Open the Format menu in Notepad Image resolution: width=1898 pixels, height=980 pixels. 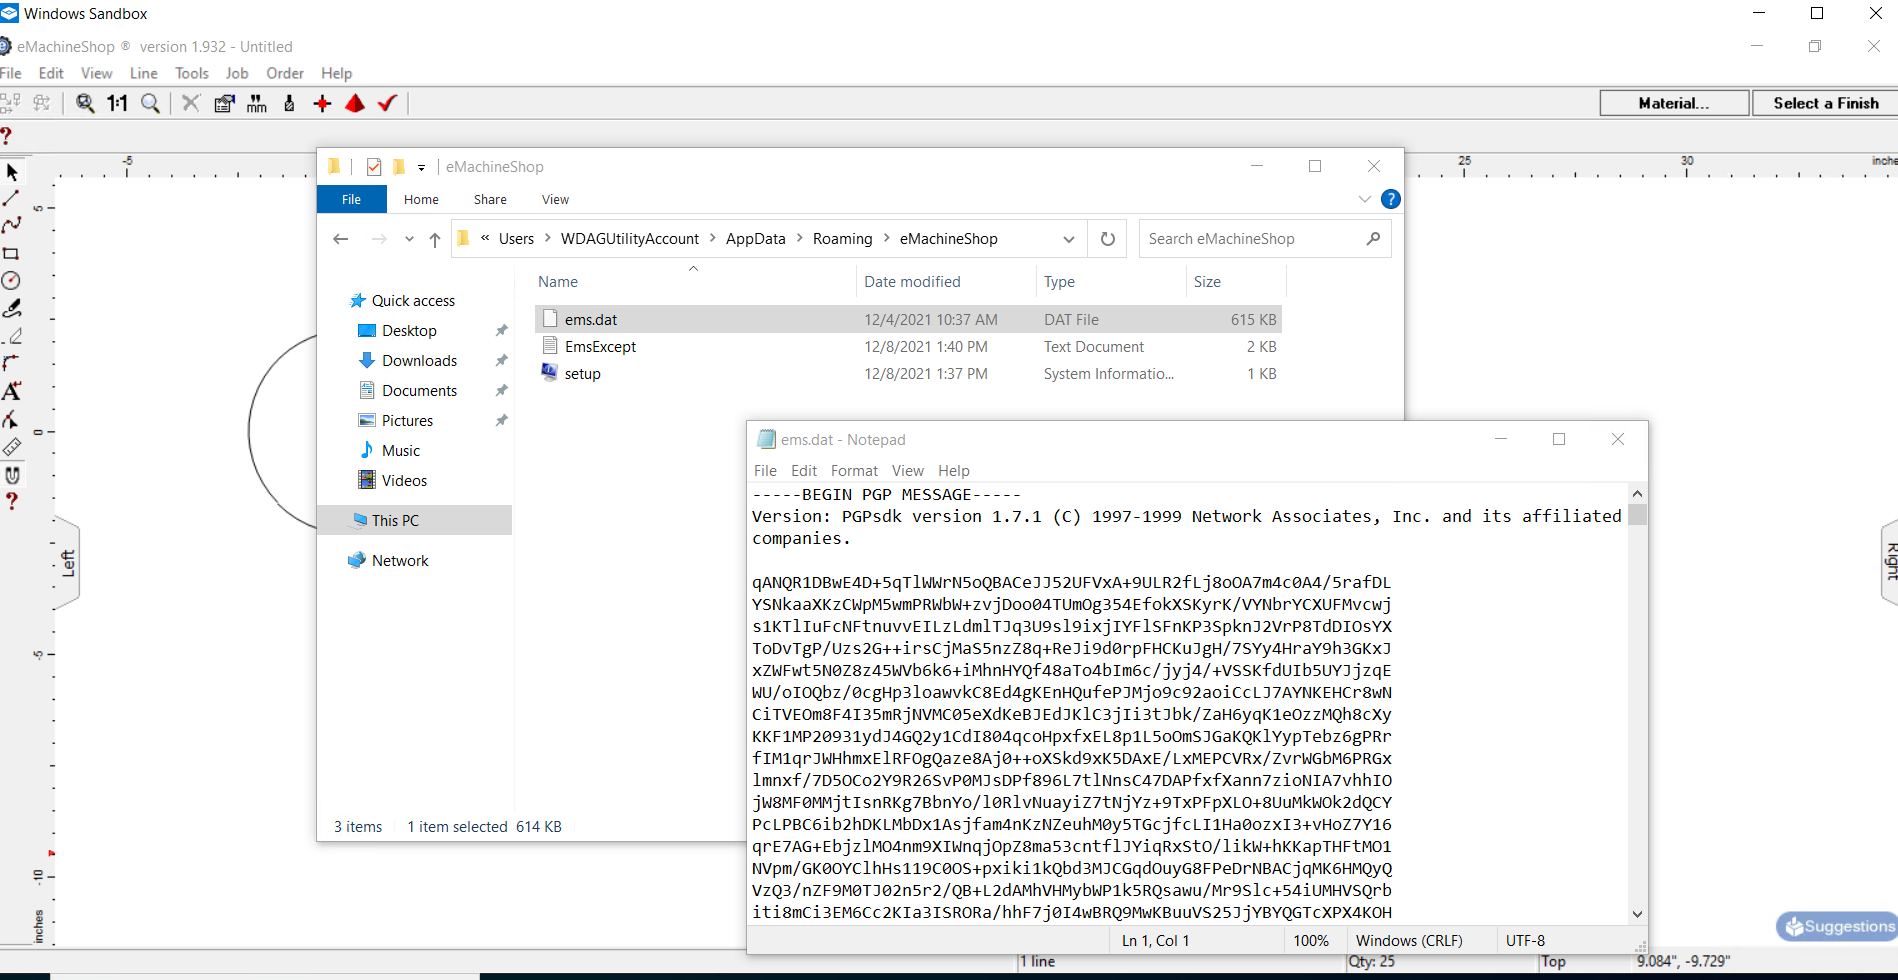[854, 471]
